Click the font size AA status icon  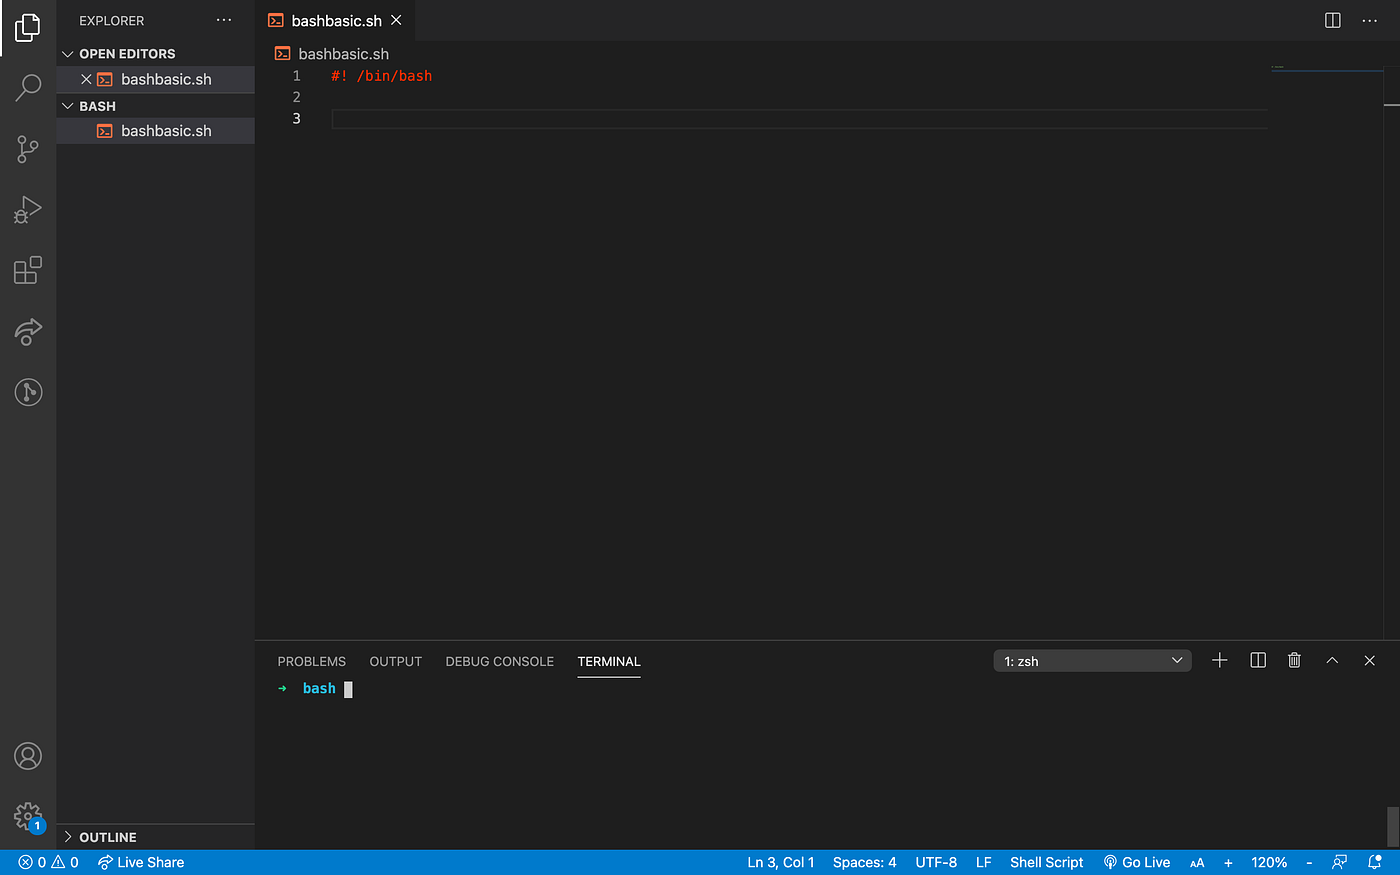tap(1197, 863)
